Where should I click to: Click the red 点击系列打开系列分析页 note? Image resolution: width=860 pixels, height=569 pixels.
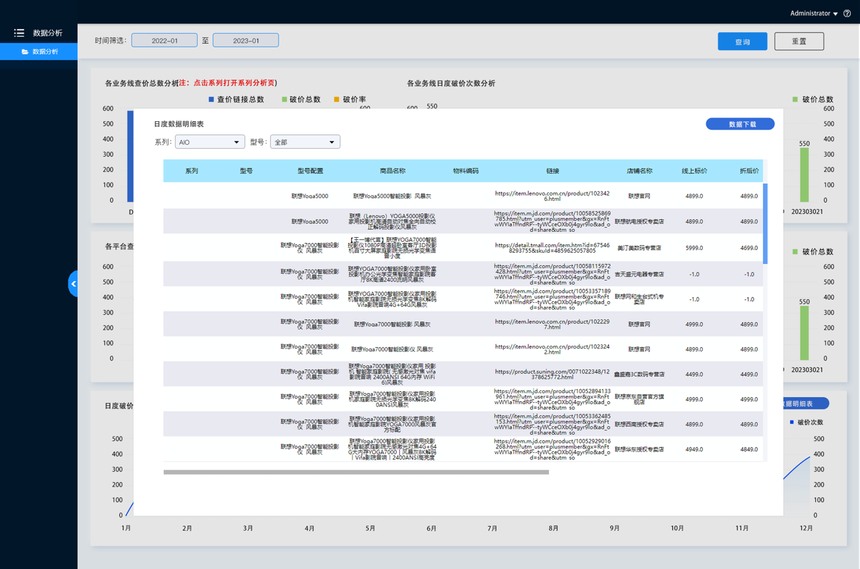tap(234, 83)
